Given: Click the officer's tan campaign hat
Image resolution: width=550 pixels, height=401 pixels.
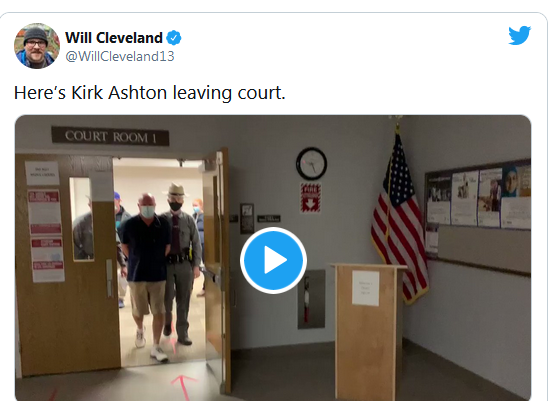Looking at the screenshot, I should [x=175, y=190].
